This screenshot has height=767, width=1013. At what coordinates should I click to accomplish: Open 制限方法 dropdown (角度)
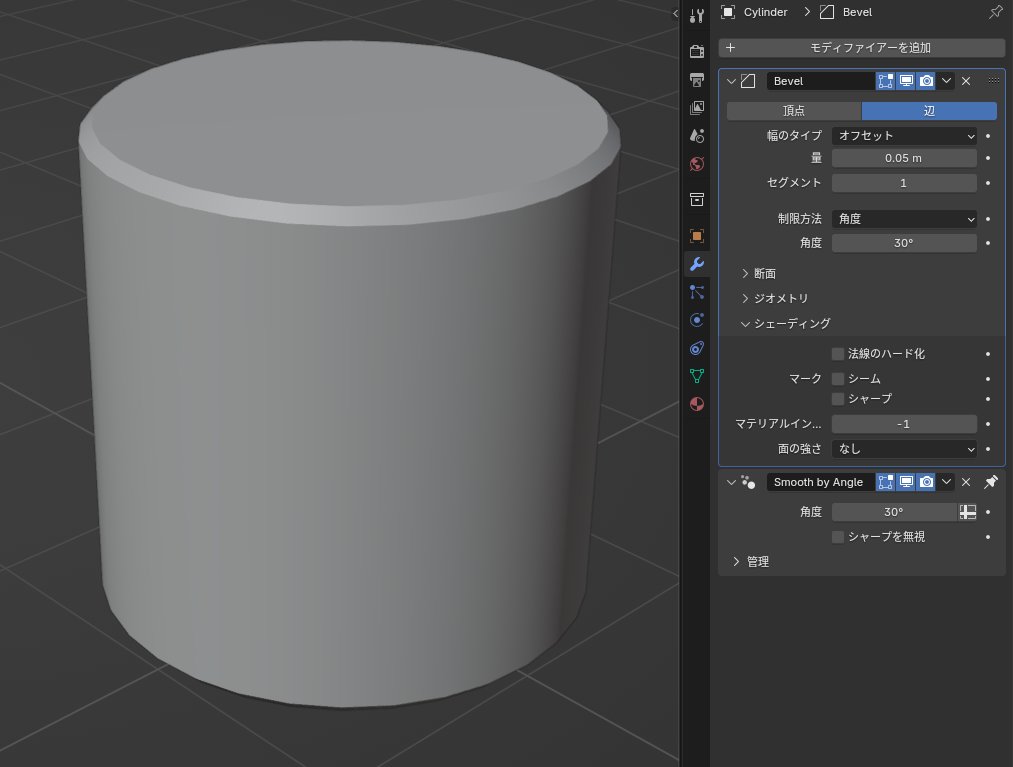click(x=904, y=219)
